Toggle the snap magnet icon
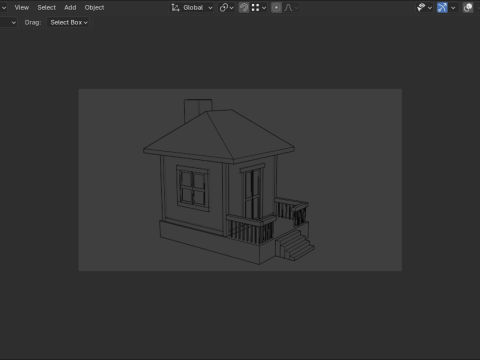Screen dimensions: 480x360 [244, 7]
